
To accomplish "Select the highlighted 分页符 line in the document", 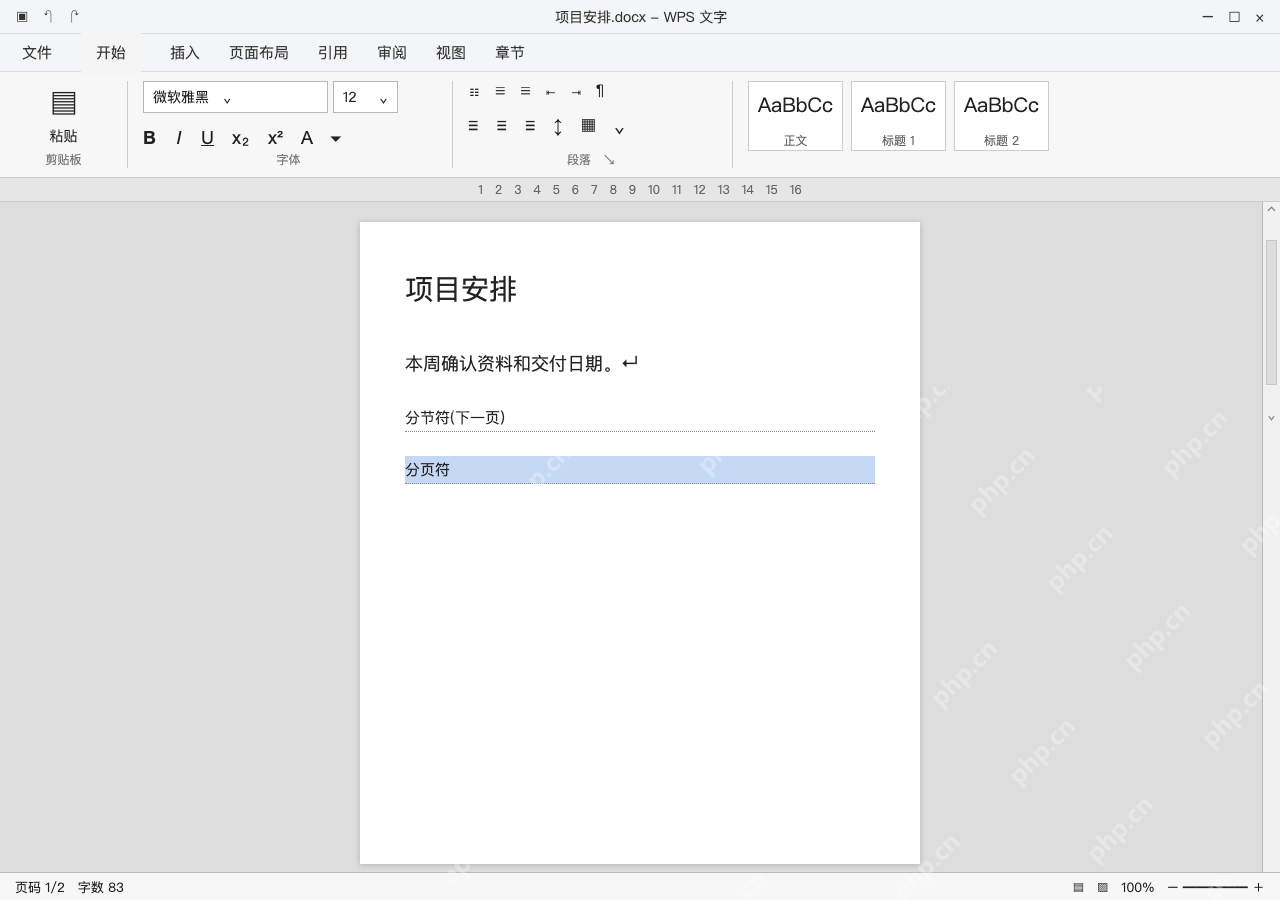I will tap(640, 470).
